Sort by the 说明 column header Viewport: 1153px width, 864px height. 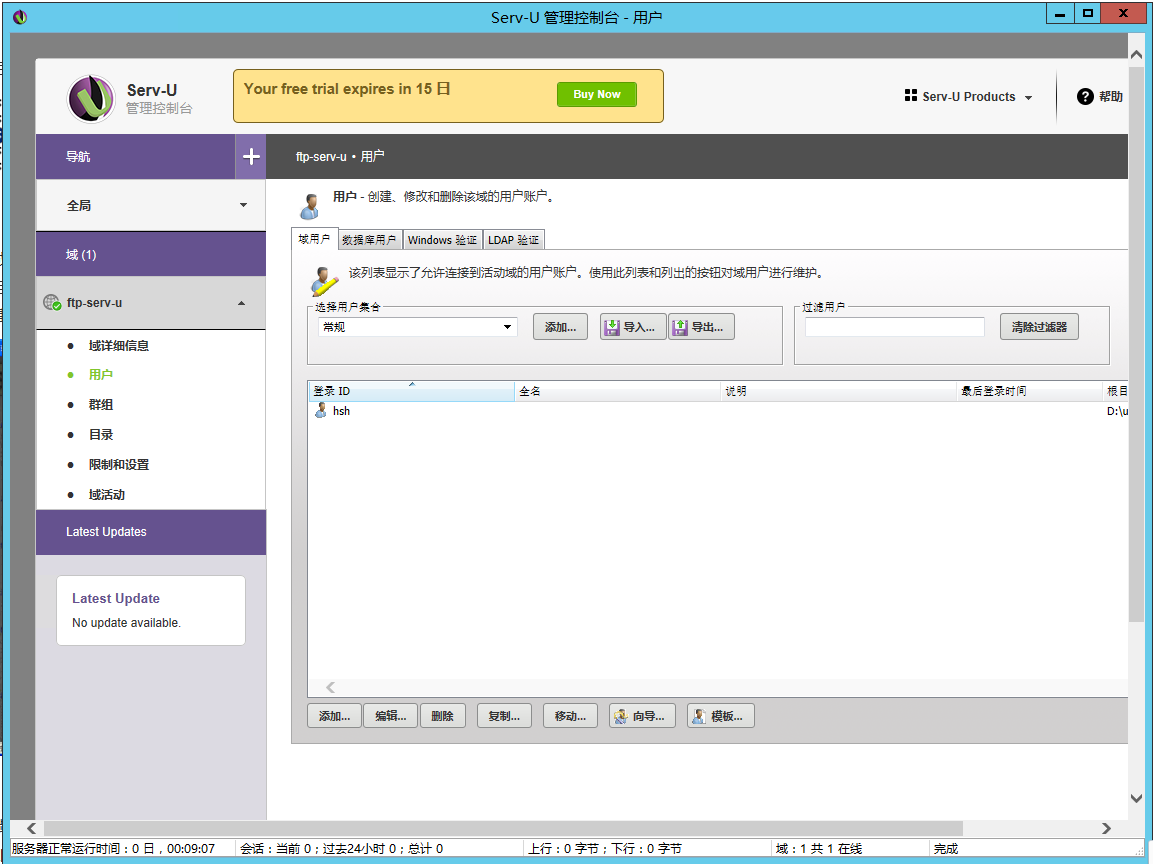pos(838,391)
